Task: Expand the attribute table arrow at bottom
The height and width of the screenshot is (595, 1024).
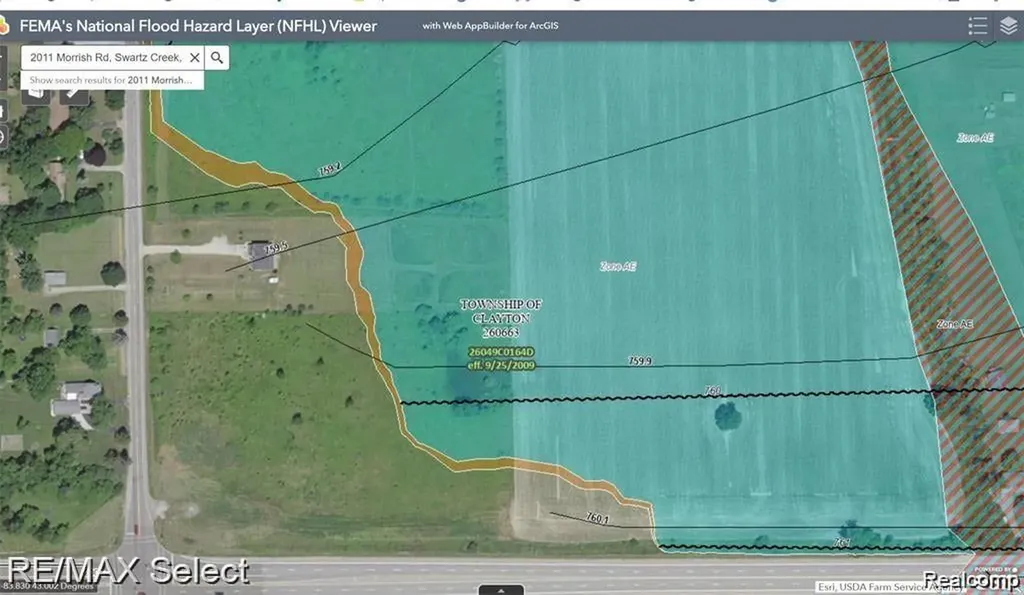Action: (x=501, y=590)
